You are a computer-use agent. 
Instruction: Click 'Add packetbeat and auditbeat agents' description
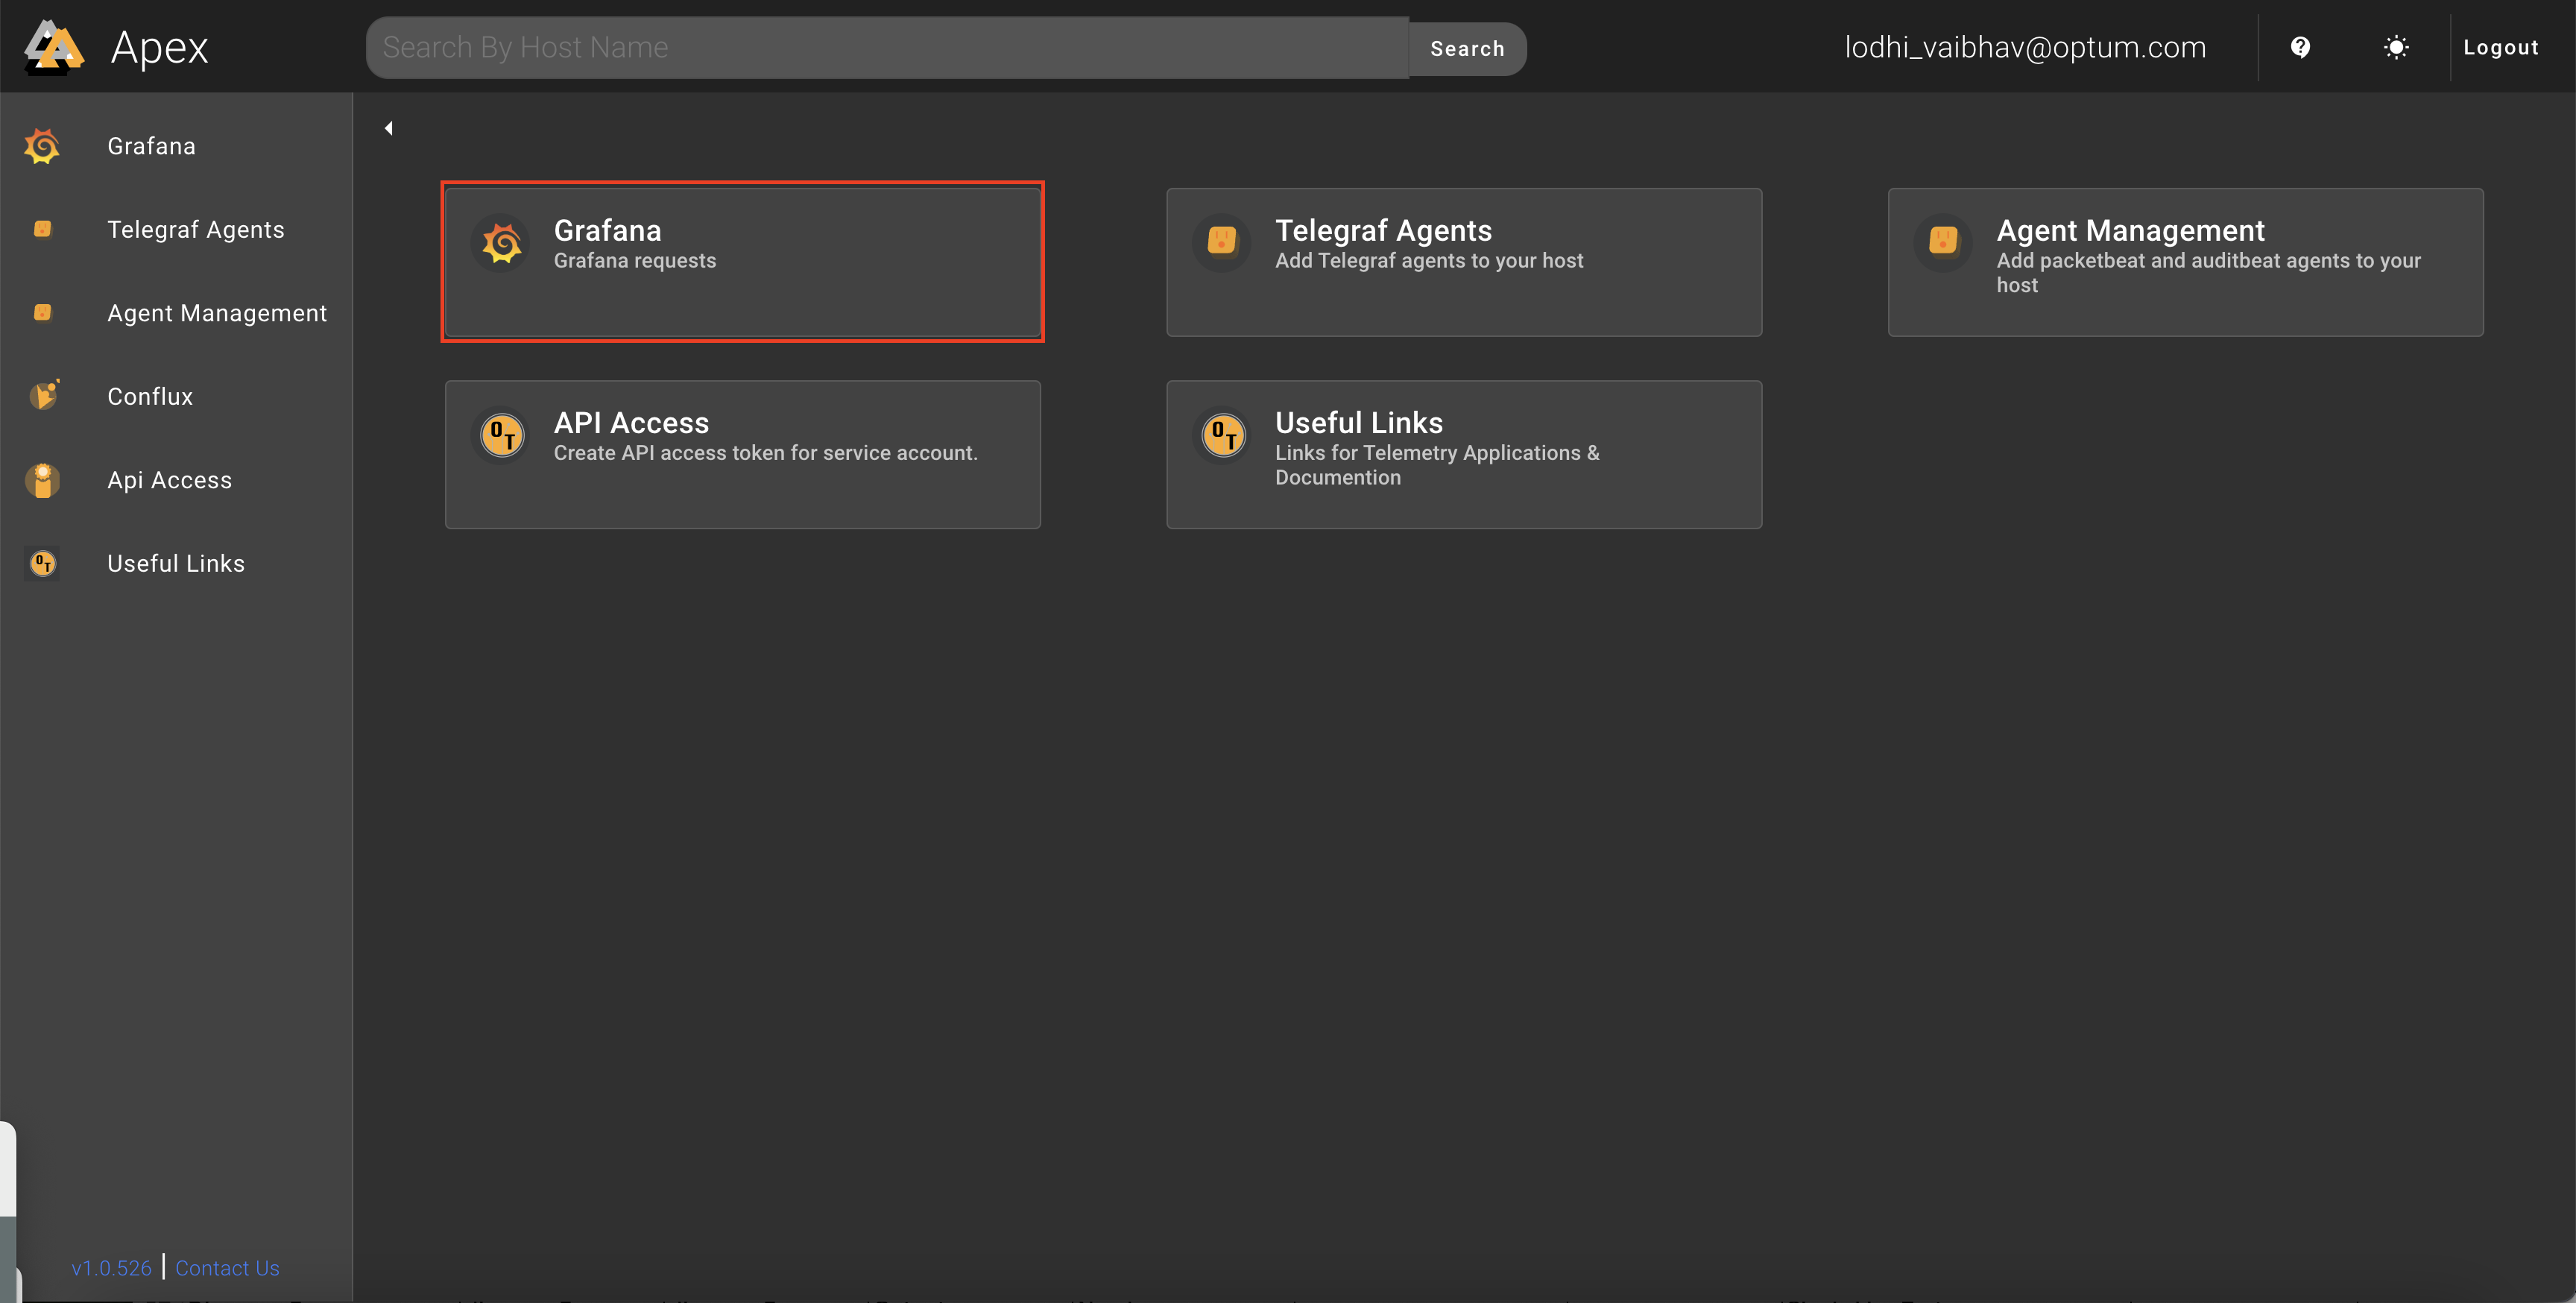point(2208,273)
